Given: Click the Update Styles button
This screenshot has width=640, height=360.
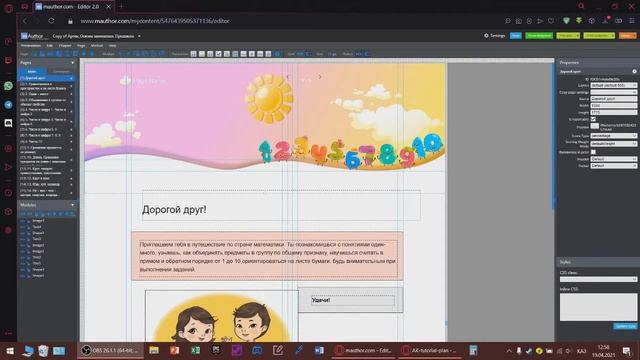Looking at the screenshot, I should point(625,326).
